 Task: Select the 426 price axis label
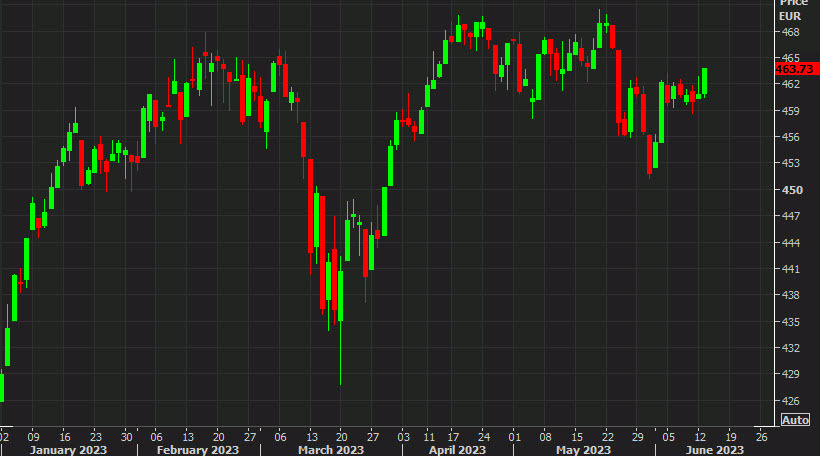(790, 401)
